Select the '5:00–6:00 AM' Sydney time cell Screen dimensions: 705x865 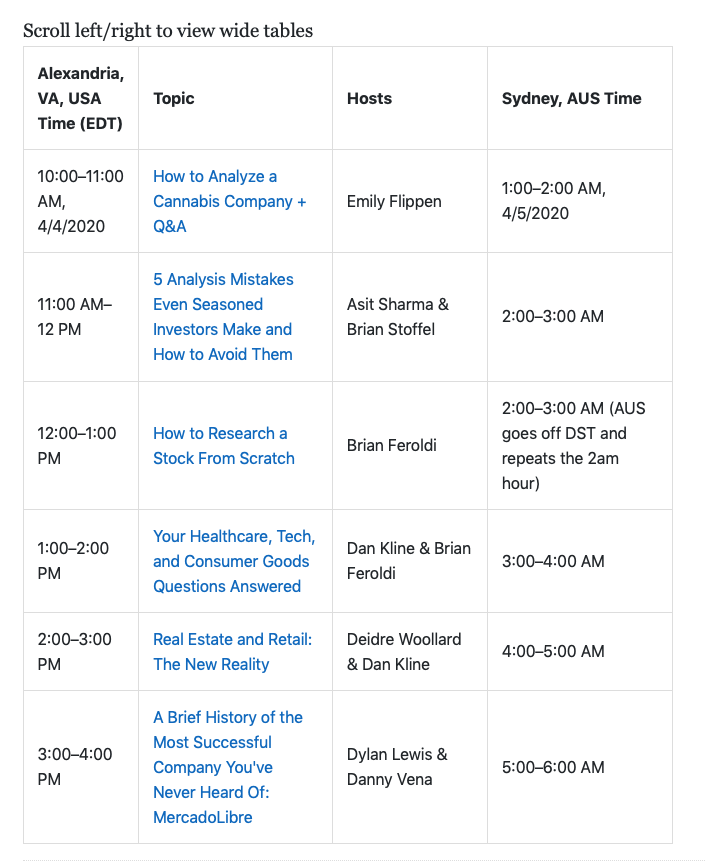pyautogui.click(x=553, y=767)
